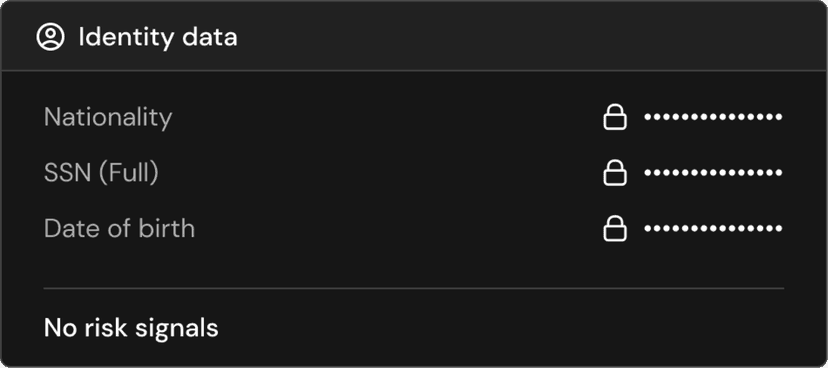Click the user profile icon beside Identity data

coord(50,37)
